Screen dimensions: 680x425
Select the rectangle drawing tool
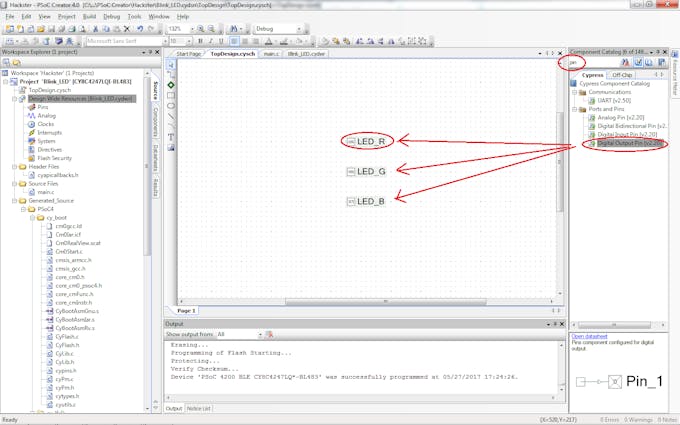tap(171, 94)
